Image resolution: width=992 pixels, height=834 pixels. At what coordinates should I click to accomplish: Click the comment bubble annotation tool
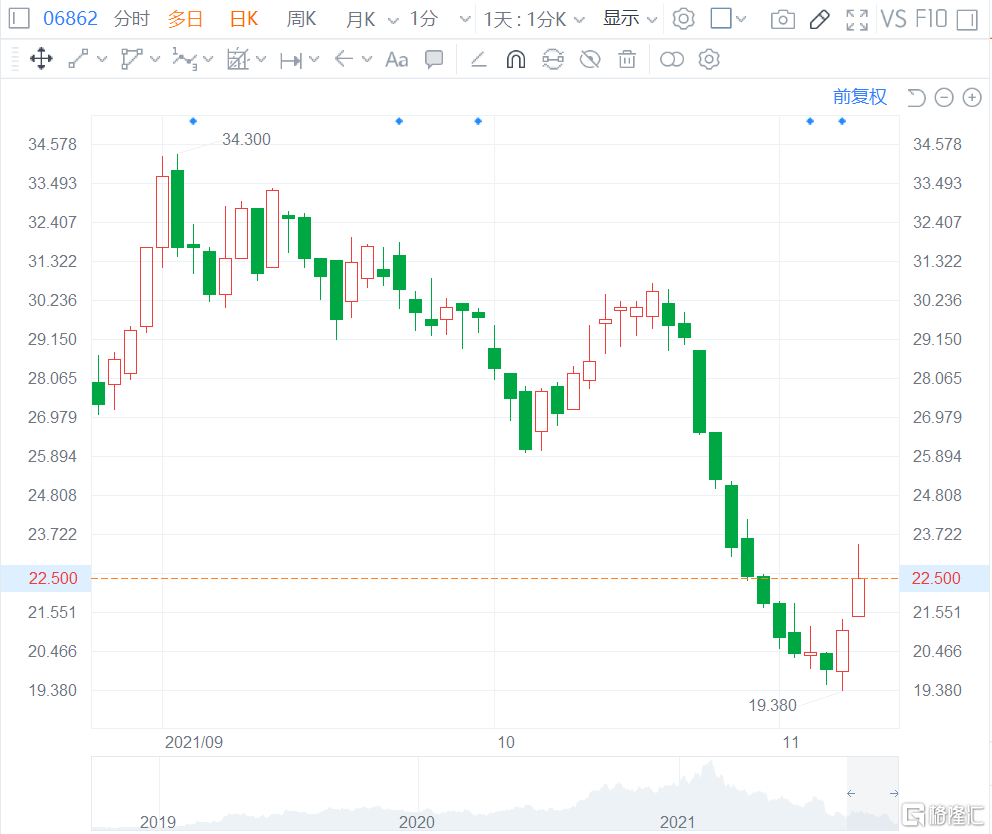pos(434,59)
